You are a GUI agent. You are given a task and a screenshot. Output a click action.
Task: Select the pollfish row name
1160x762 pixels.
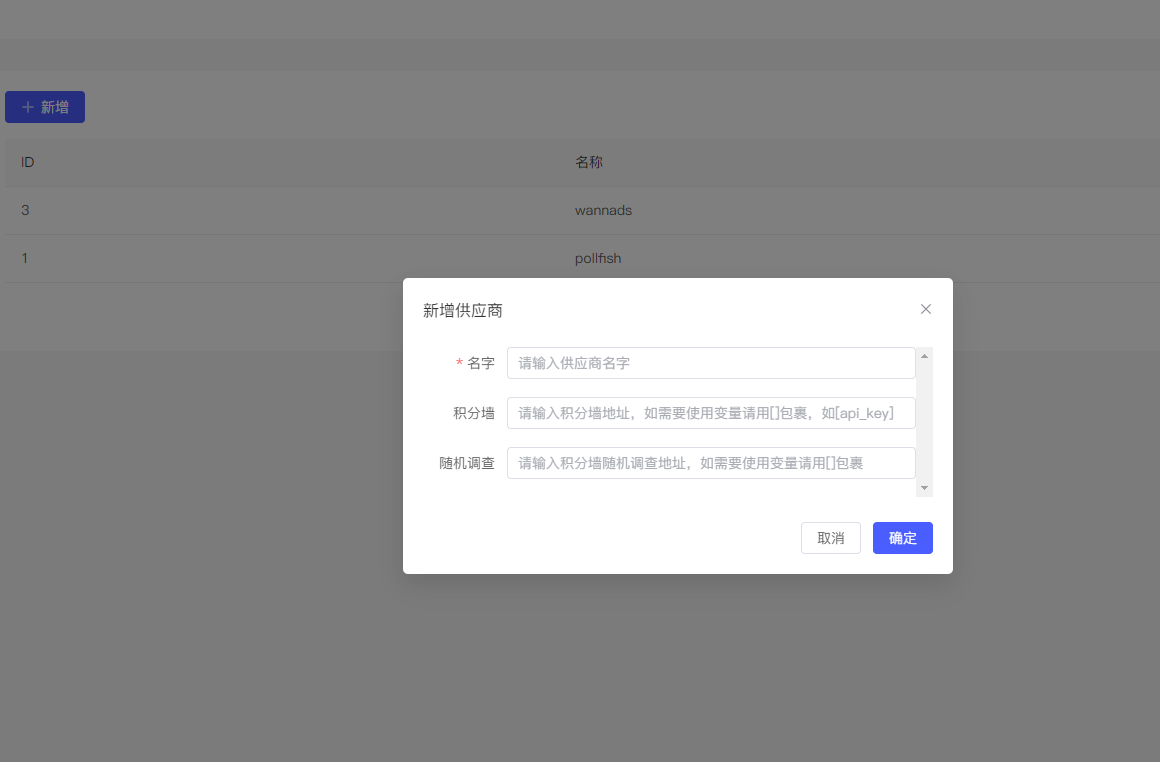(598, 258)
